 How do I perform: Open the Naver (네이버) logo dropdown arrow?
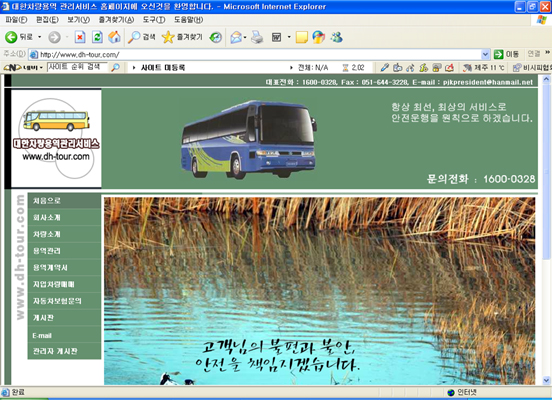click(41, 67)
